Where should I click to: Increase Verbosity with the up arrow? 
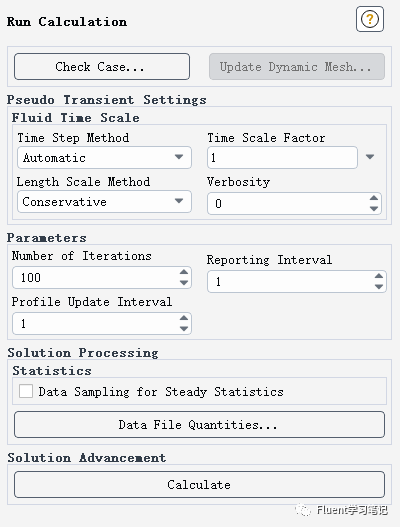(x=374, y=198)
